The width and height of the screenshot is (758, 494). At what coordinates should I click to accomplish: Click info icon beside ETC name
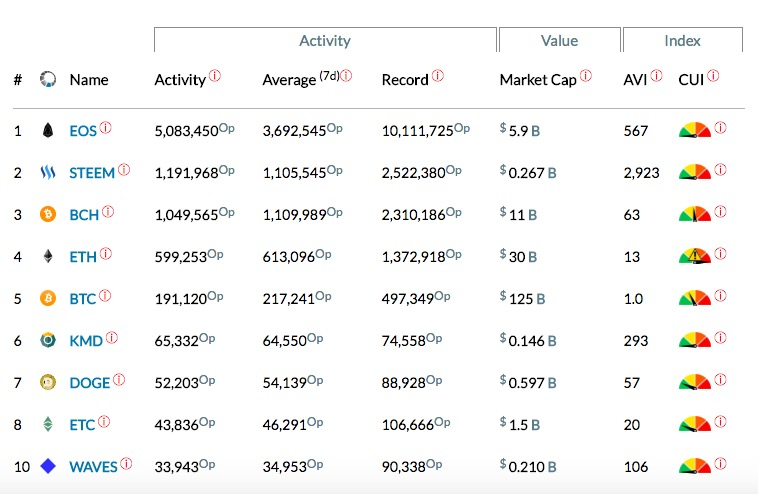pos(104,422)
